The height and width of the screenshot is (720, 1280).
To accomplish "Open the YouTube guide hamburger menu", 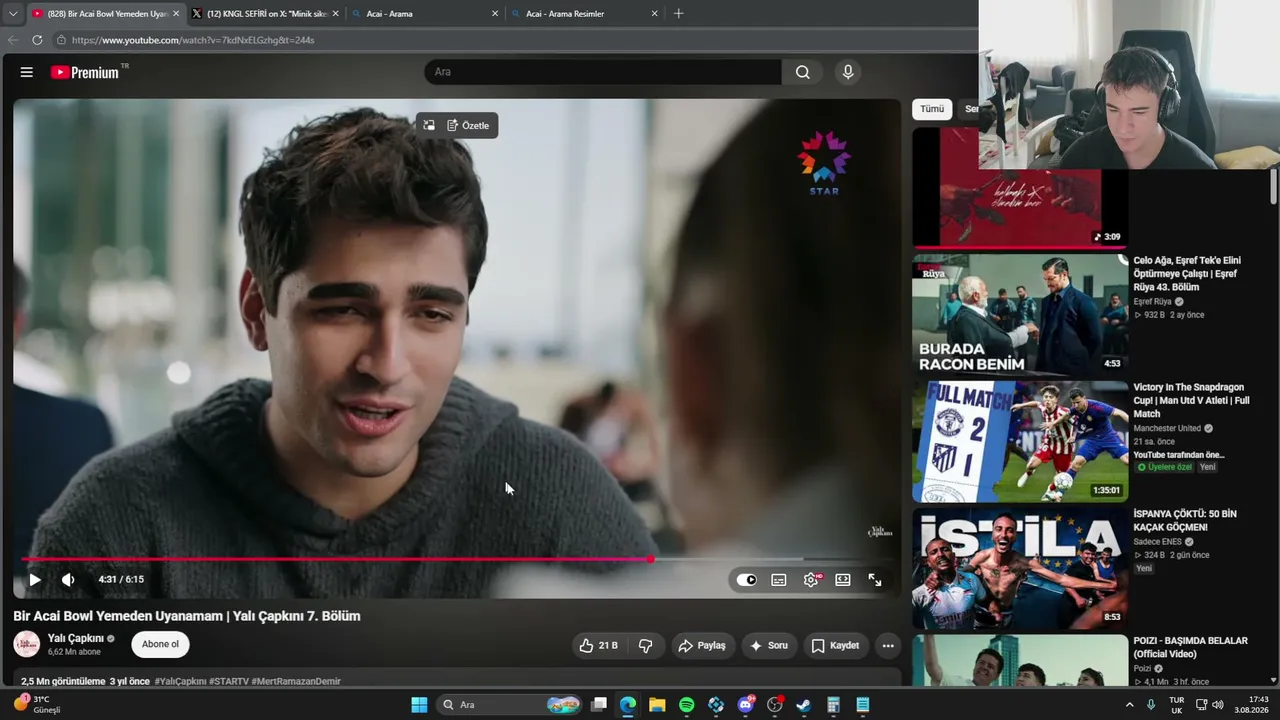I will tap(27, 72).
